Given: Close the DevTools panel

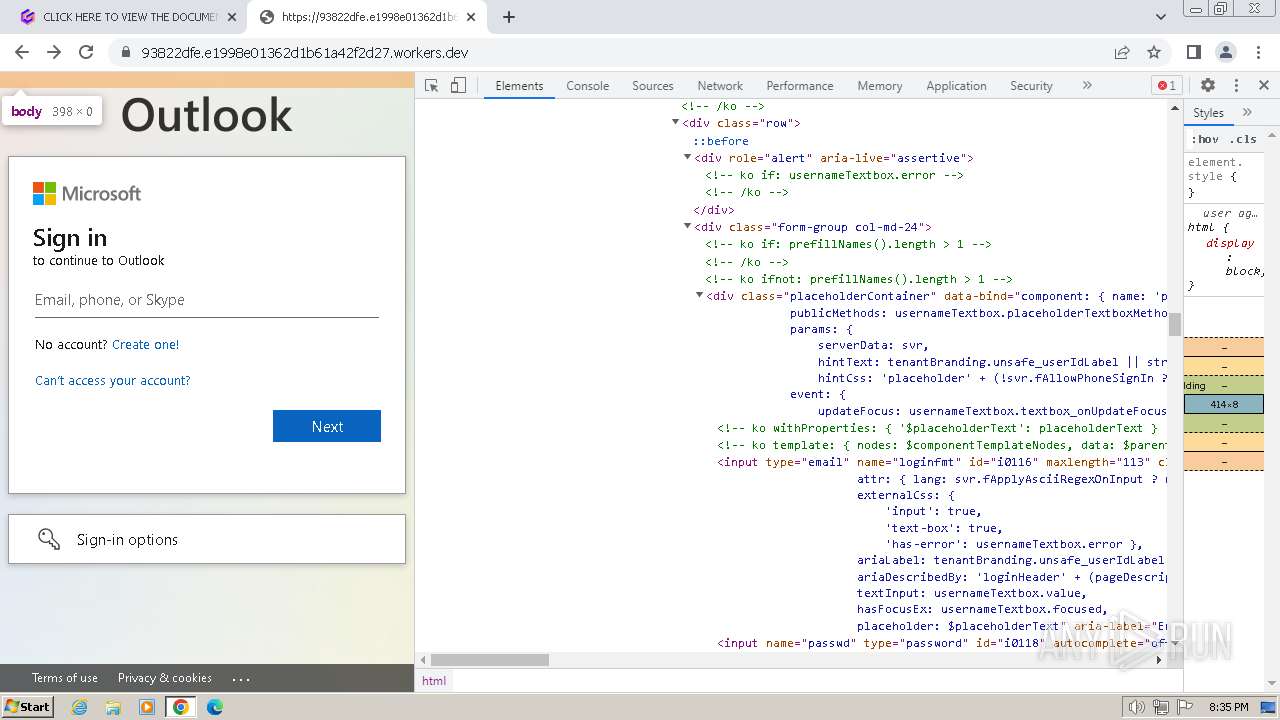Looking at the screenshot, I should click(1264, 86).
